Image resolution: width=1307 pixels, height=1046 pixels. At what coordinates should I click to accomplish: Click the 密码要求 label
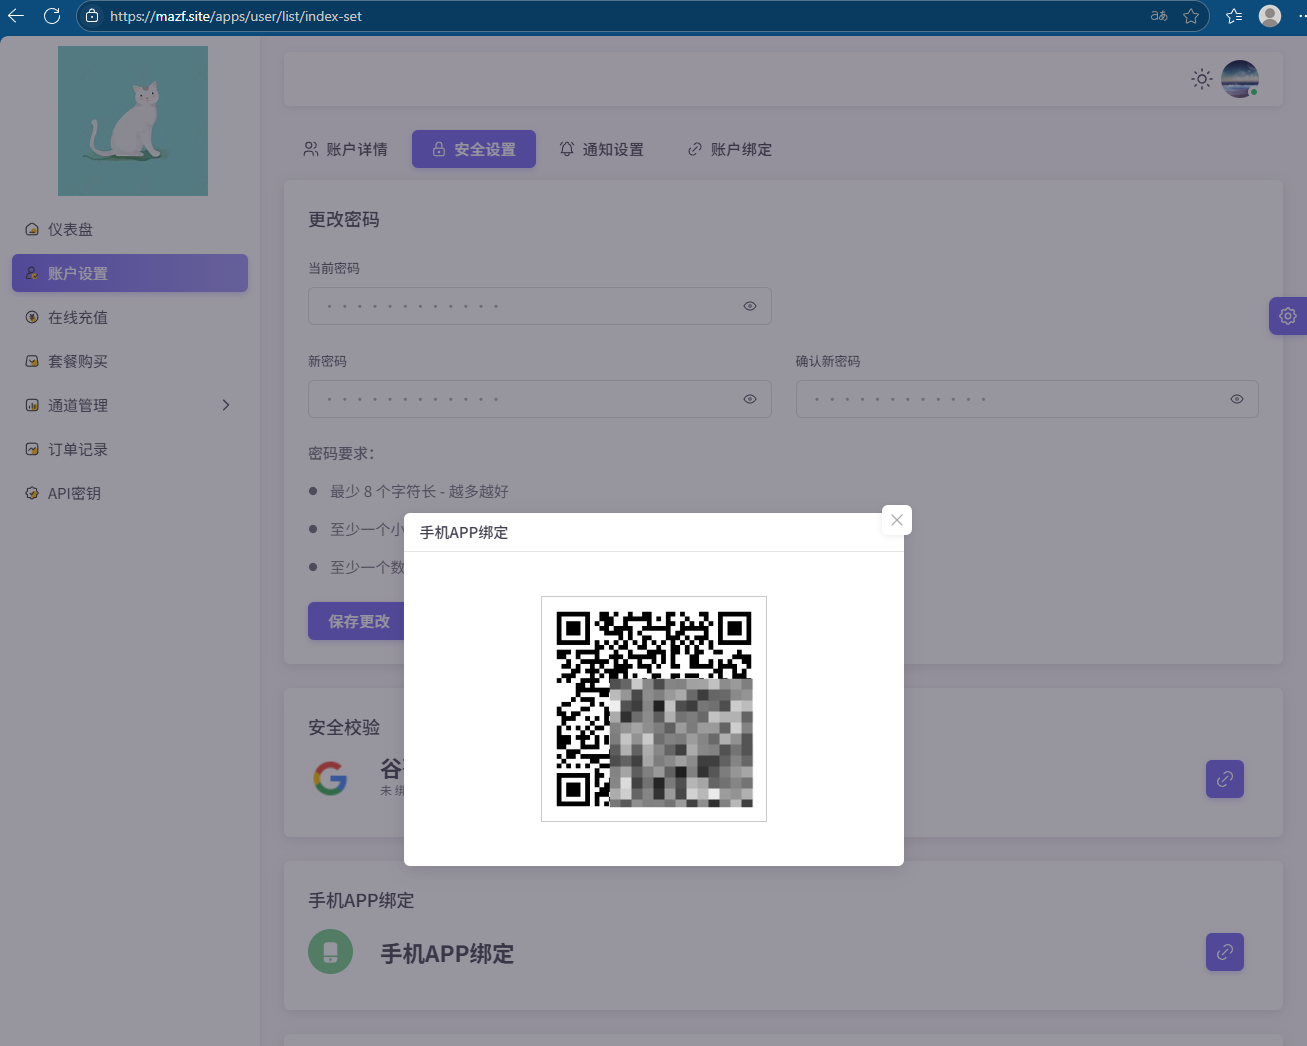342,453
